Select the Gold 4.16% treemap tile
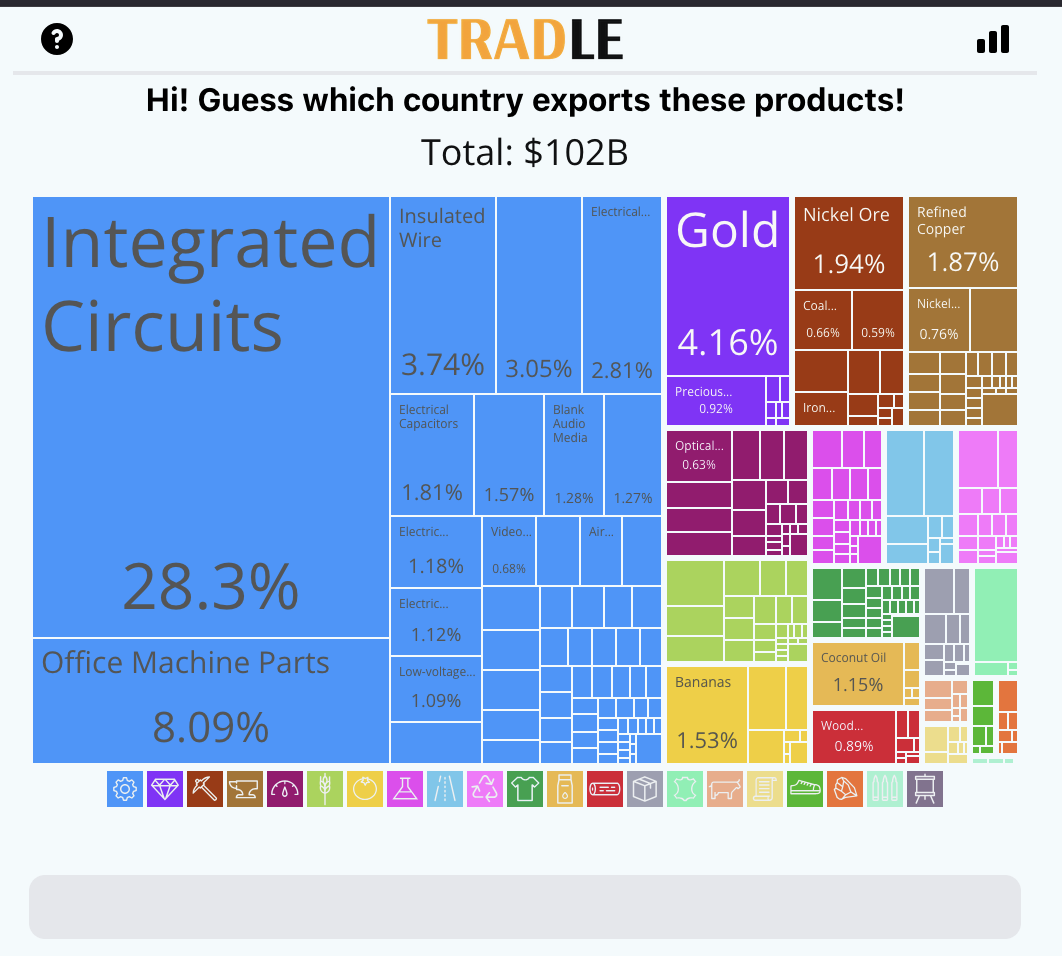Viewport: 1062px width, 956px height. [x=727, y=286]
